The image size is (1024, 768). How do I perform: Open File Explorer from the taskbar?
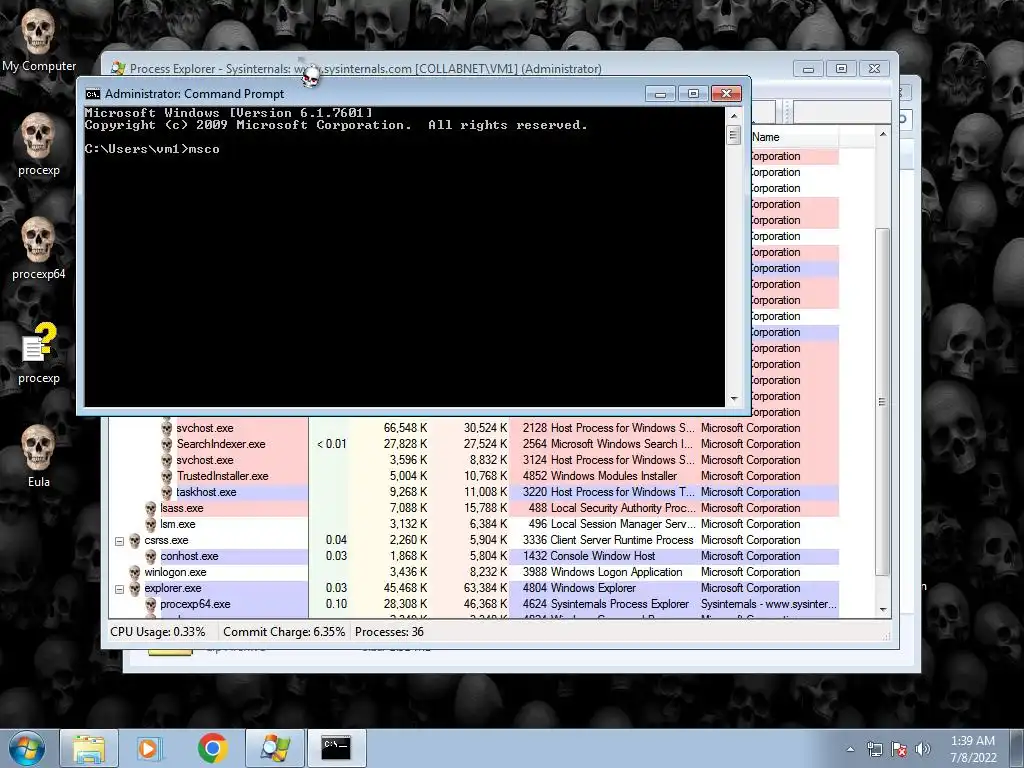point(89,748)
